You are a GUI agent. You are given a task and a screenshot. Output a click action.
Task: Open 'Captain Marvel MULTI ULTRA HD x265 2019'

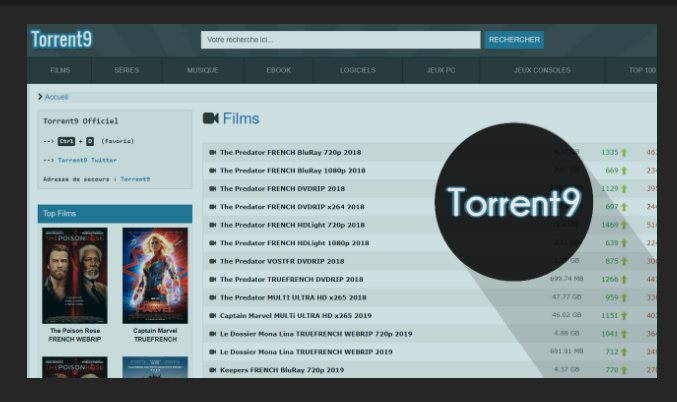[296, 316]
